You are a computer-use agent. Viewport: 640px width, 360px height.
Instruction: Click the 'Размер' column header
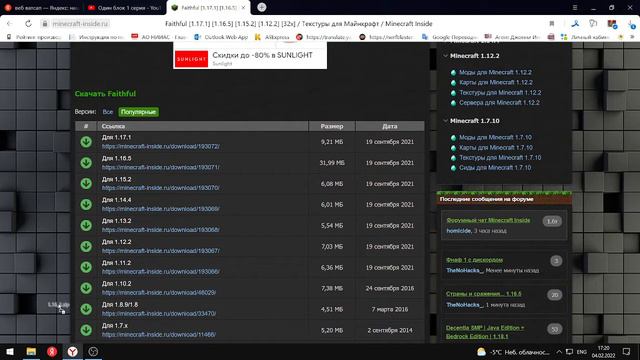tap(332, 126)
